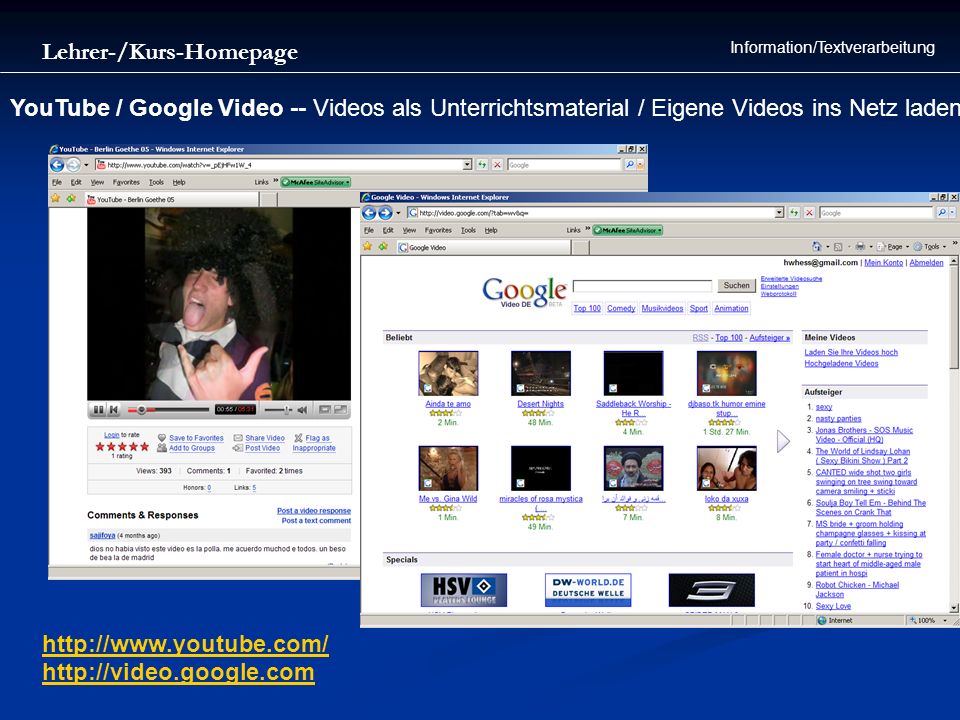This screenshot has width=960, height=720.
Task: Click DW-World.de Deutsche Welle thumbnail
Action: (588, 590)
